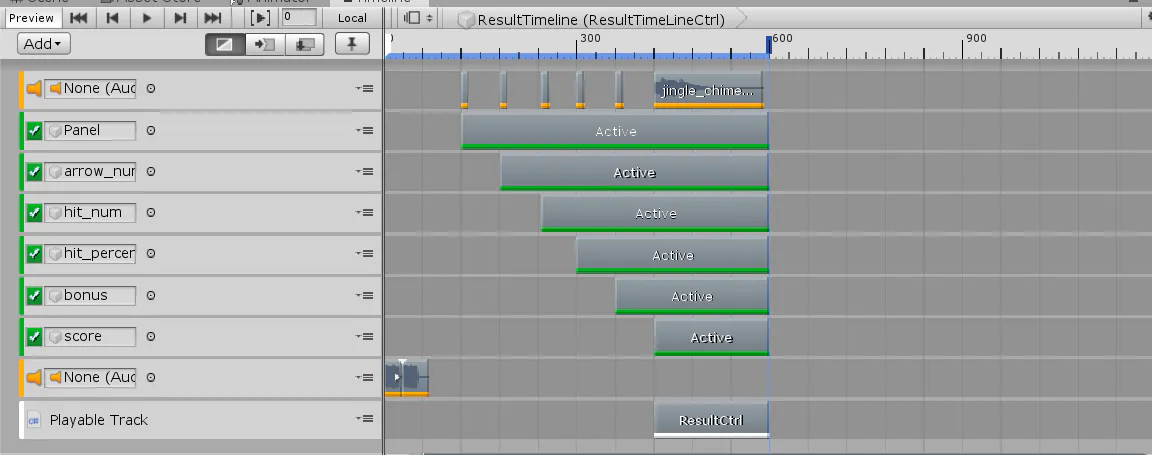Play the timeline
This screenshot has height=455, width=1152.
point(146,18)
